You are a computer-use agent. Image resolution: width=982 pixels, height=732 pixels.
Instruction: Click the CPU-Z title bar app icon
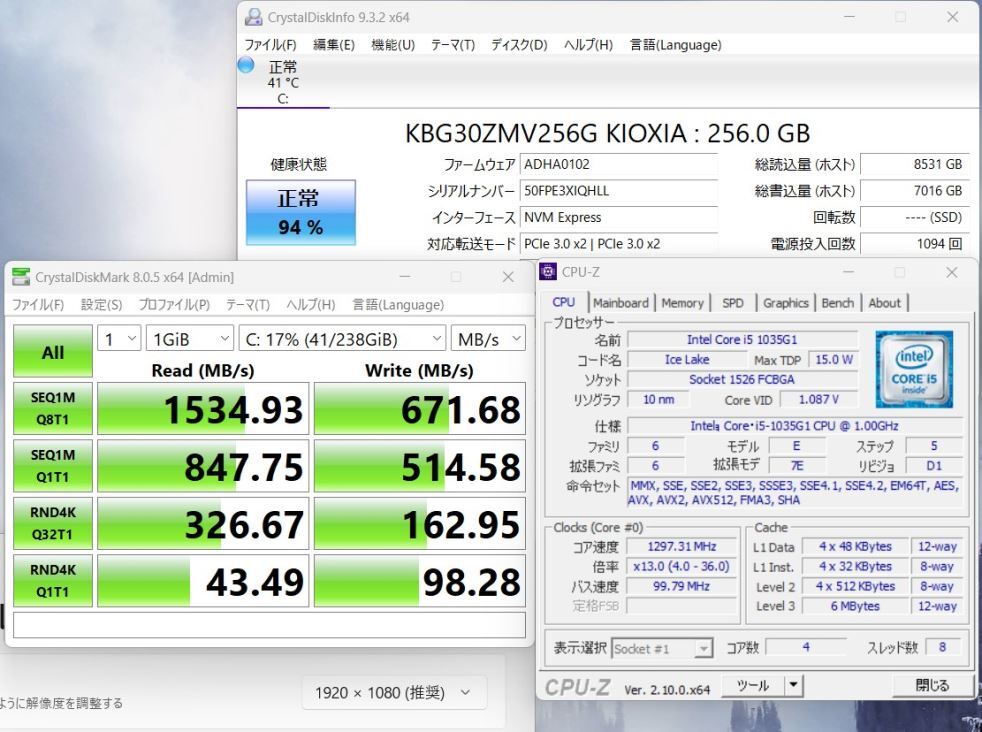coord(548,272)
